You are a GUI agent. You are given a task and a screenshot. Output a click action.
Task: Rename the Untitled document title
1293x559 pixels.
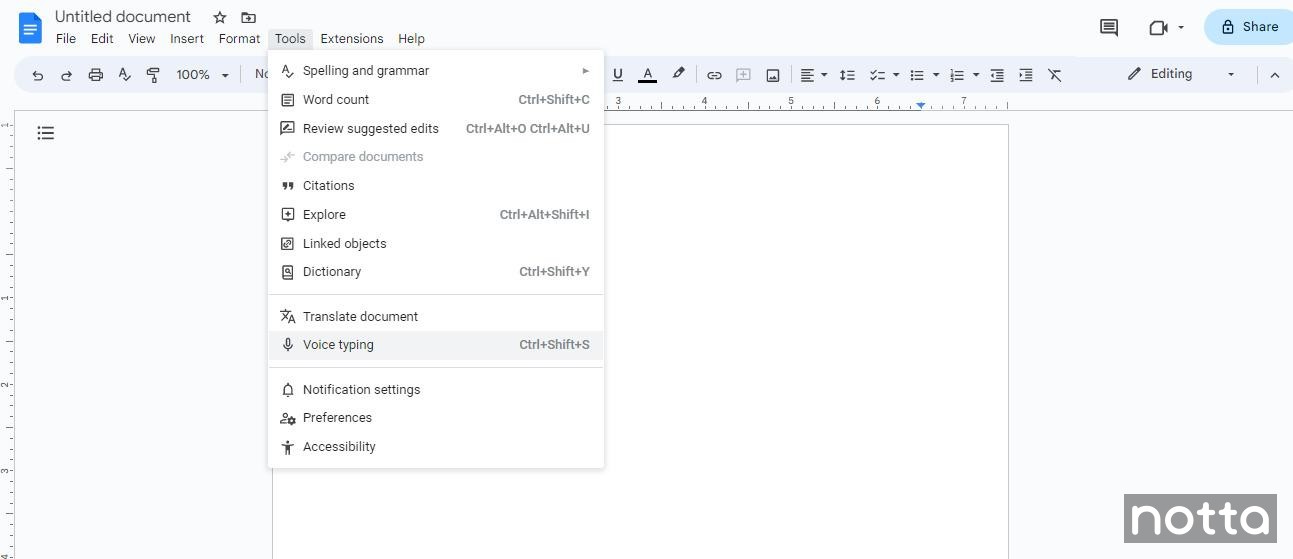point(123,17)
